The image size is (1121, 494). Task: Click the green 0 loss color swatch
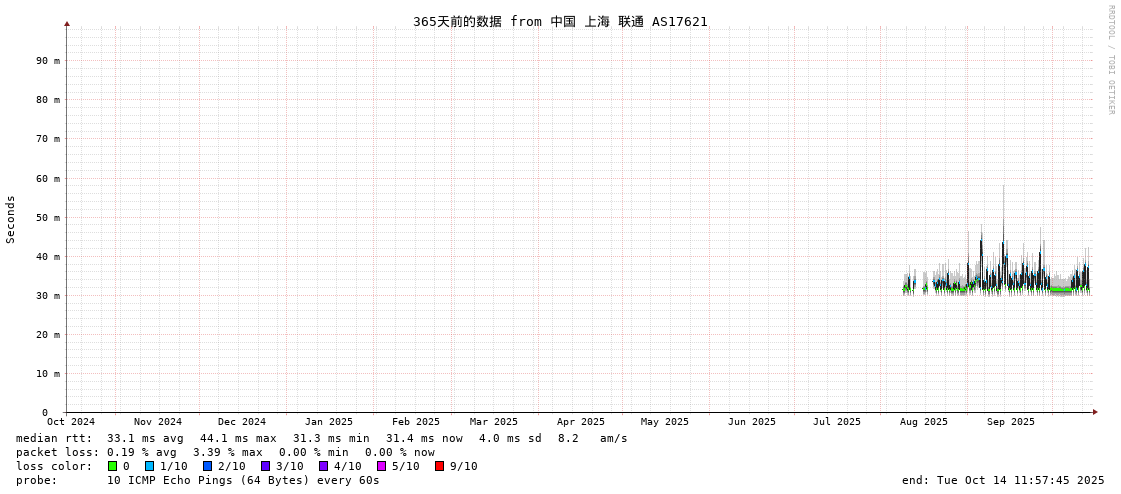tap(112, 466)
